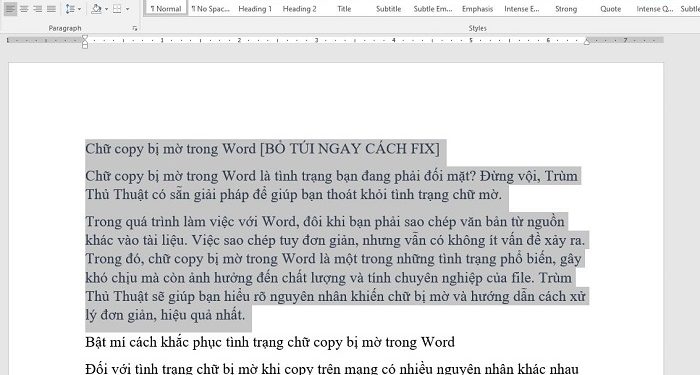700x375 pixels.
Task: Click paragraph starting 'Trong quá trình làm việc'
Action: point(335,268)
